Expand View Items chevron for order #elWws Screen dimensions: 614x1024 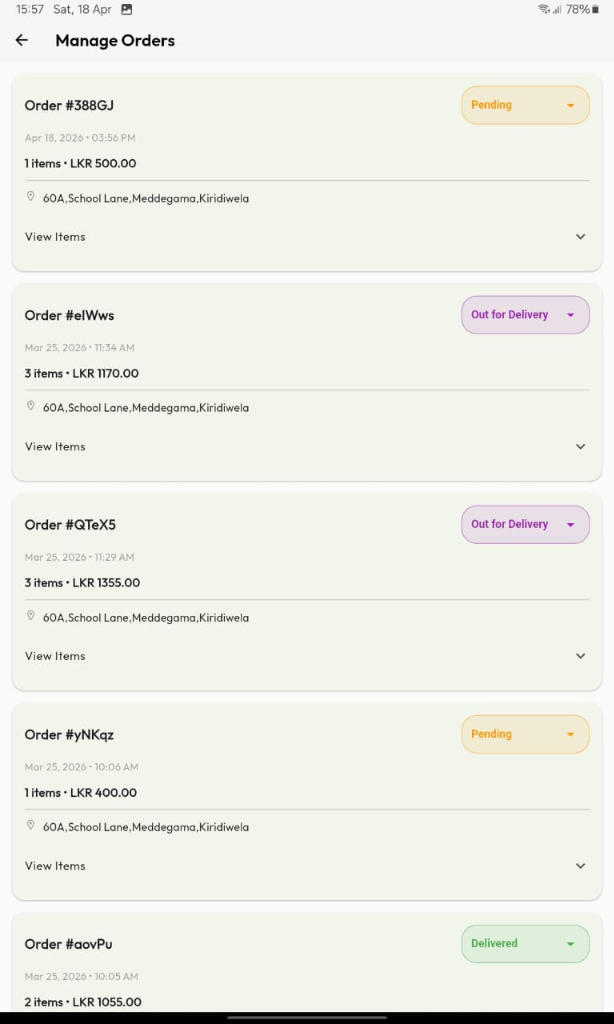pos(581,447)
